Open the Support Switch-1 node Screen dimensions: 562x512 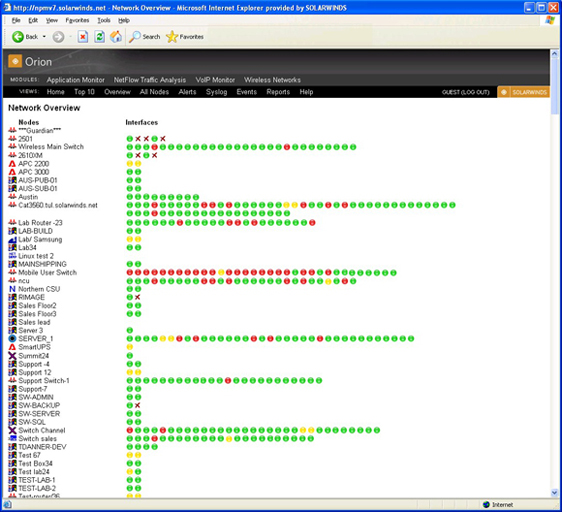coord(44,380)
